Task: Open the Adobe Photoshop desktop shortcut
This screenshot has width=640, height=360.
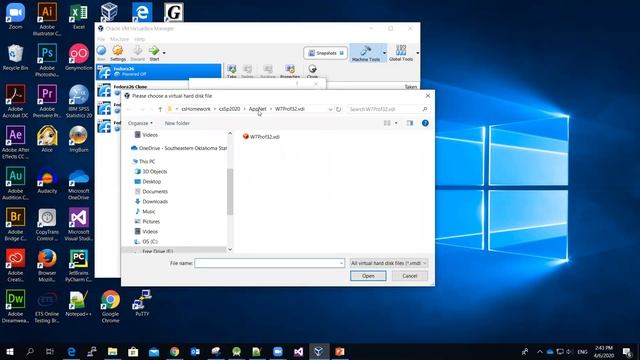Action: point(47,60)
